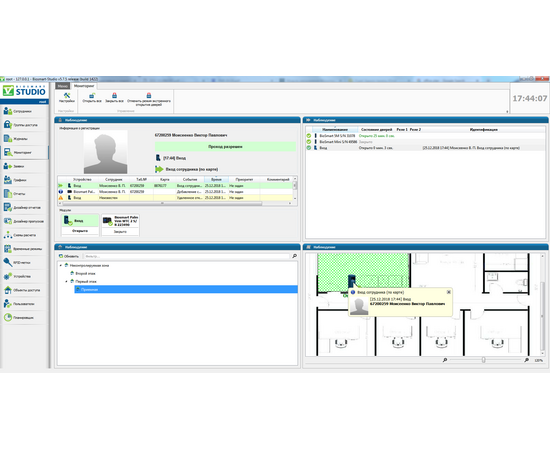Collapse the Первый этаж tree node
This screenshot has height=450, width=550.
click(x=66, y=281)
